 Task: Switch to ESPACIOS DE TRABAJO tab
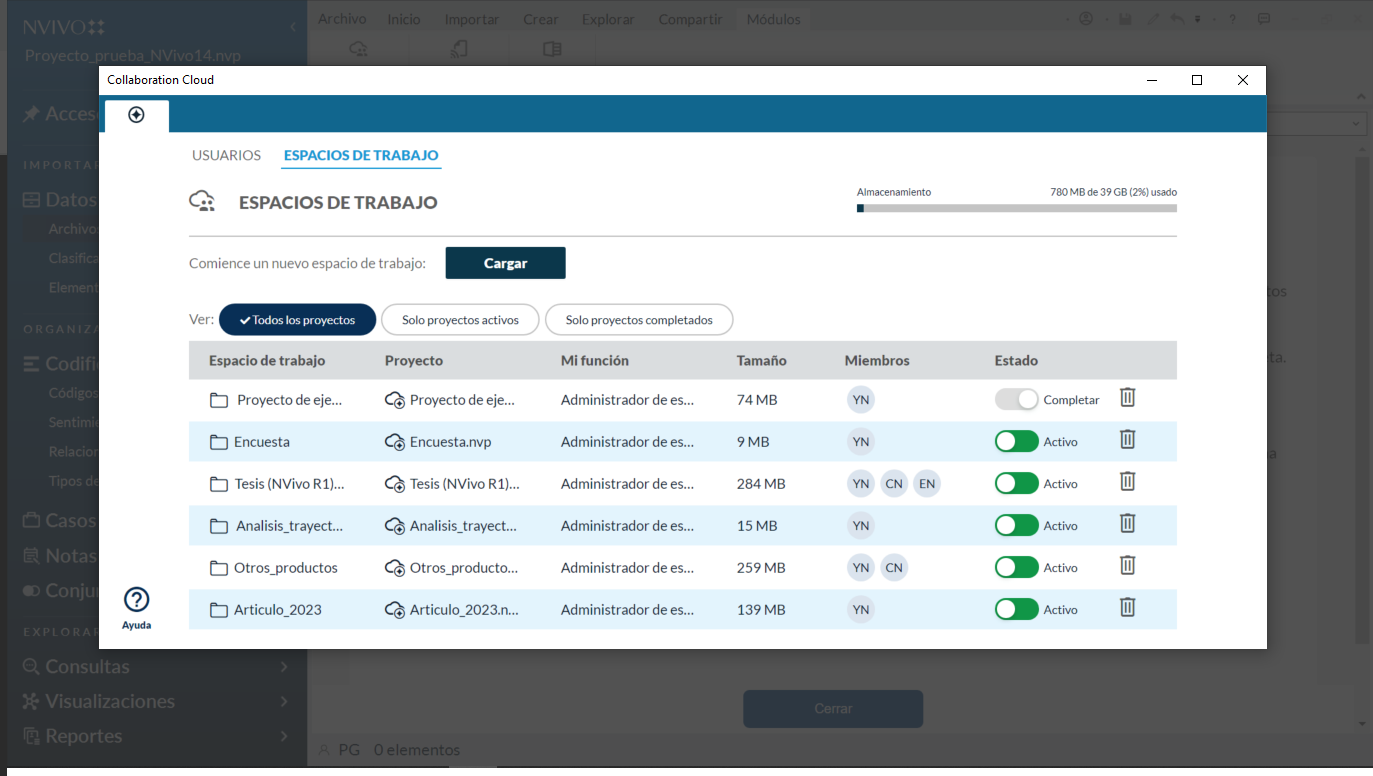pyautogui.click(x=361, y=155)
